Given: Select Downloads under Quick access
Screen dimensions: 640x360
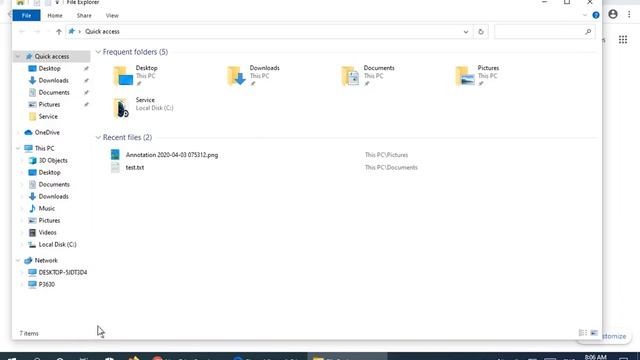Looking at the screenshot, I should coord(53,80).
